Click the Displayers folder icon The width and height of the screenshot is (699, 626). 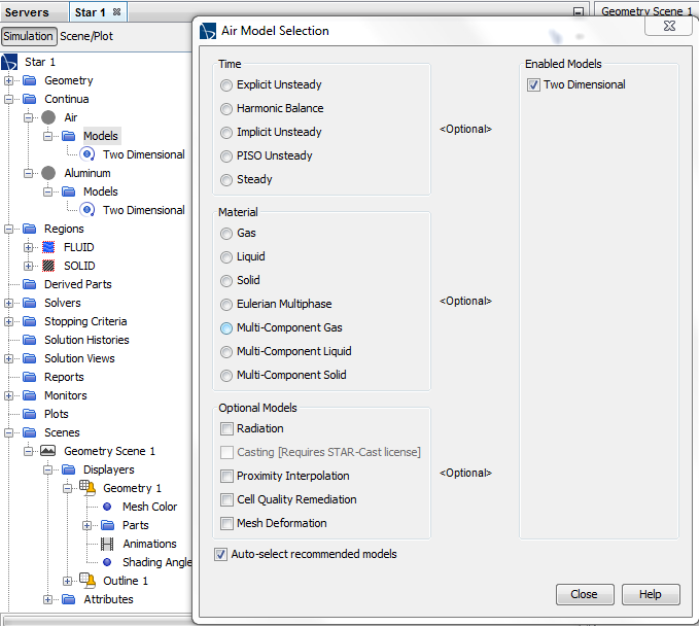[69, 470]
